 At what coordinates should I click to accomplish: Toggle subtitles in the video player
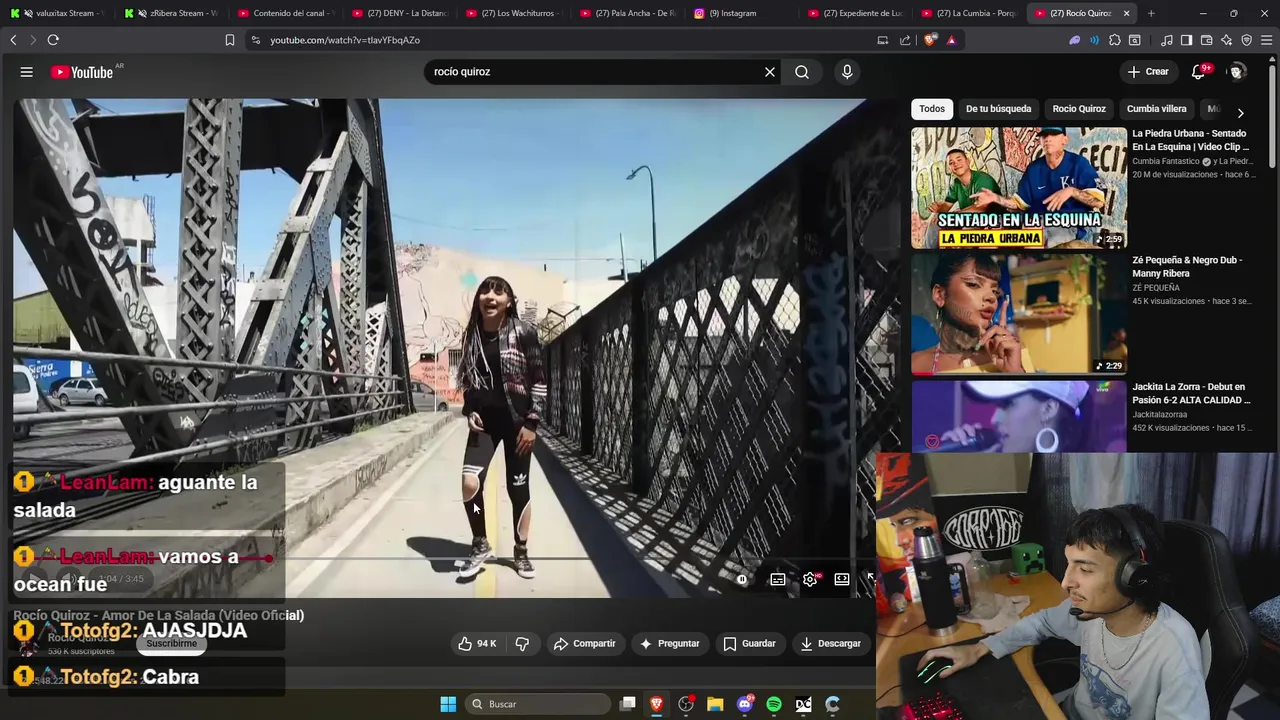pos(777,579)
